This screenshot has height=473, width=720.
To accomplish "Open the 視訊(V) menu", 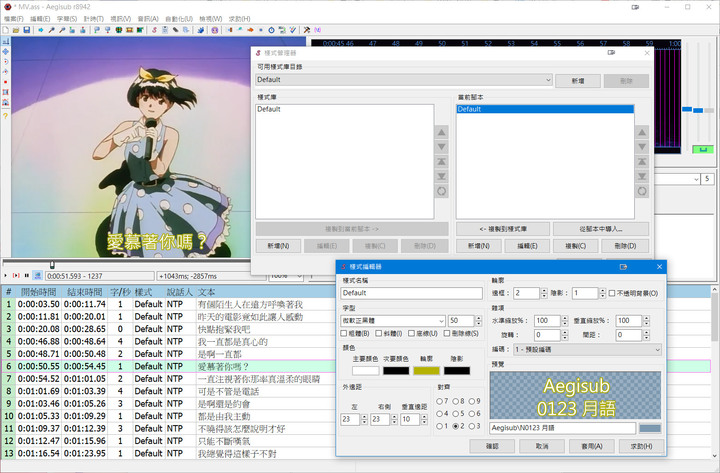I will click(x=121, y=19).
